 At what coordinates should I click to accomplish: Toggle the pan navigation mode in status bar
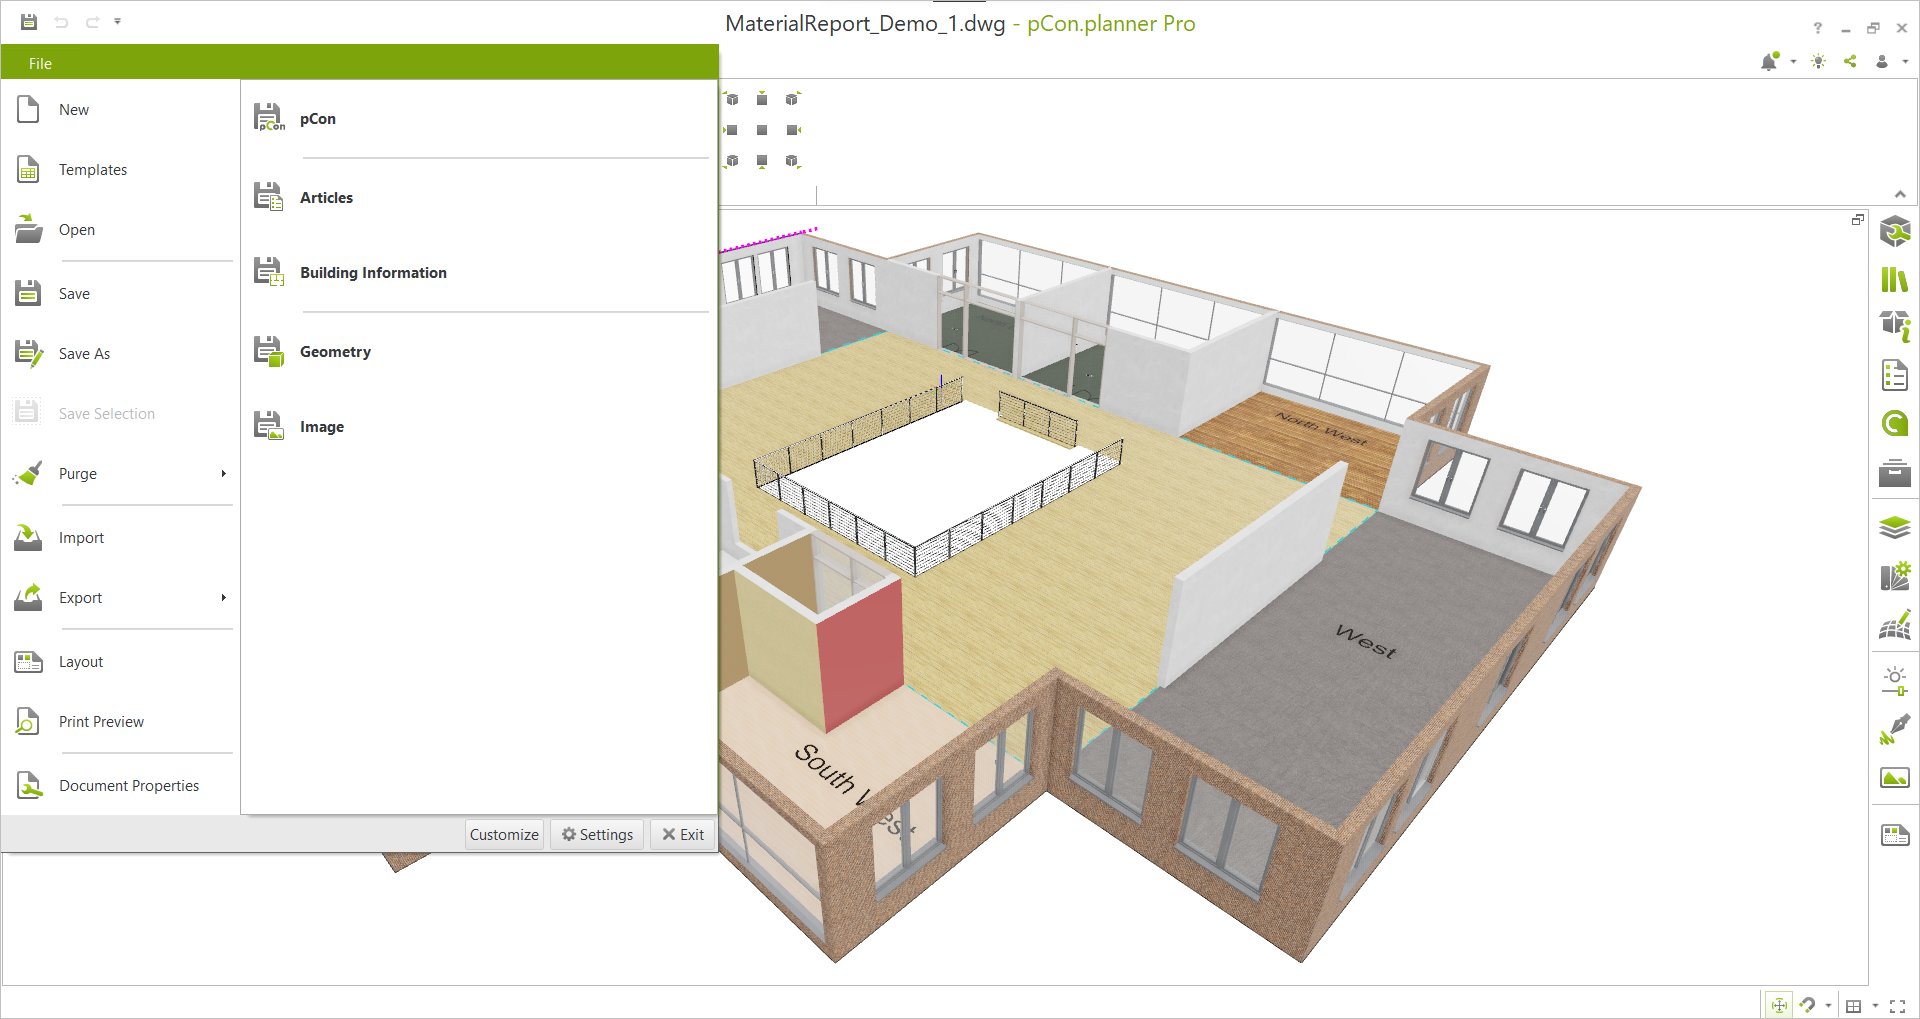pyautogui.click(x=1780, y=1004)
